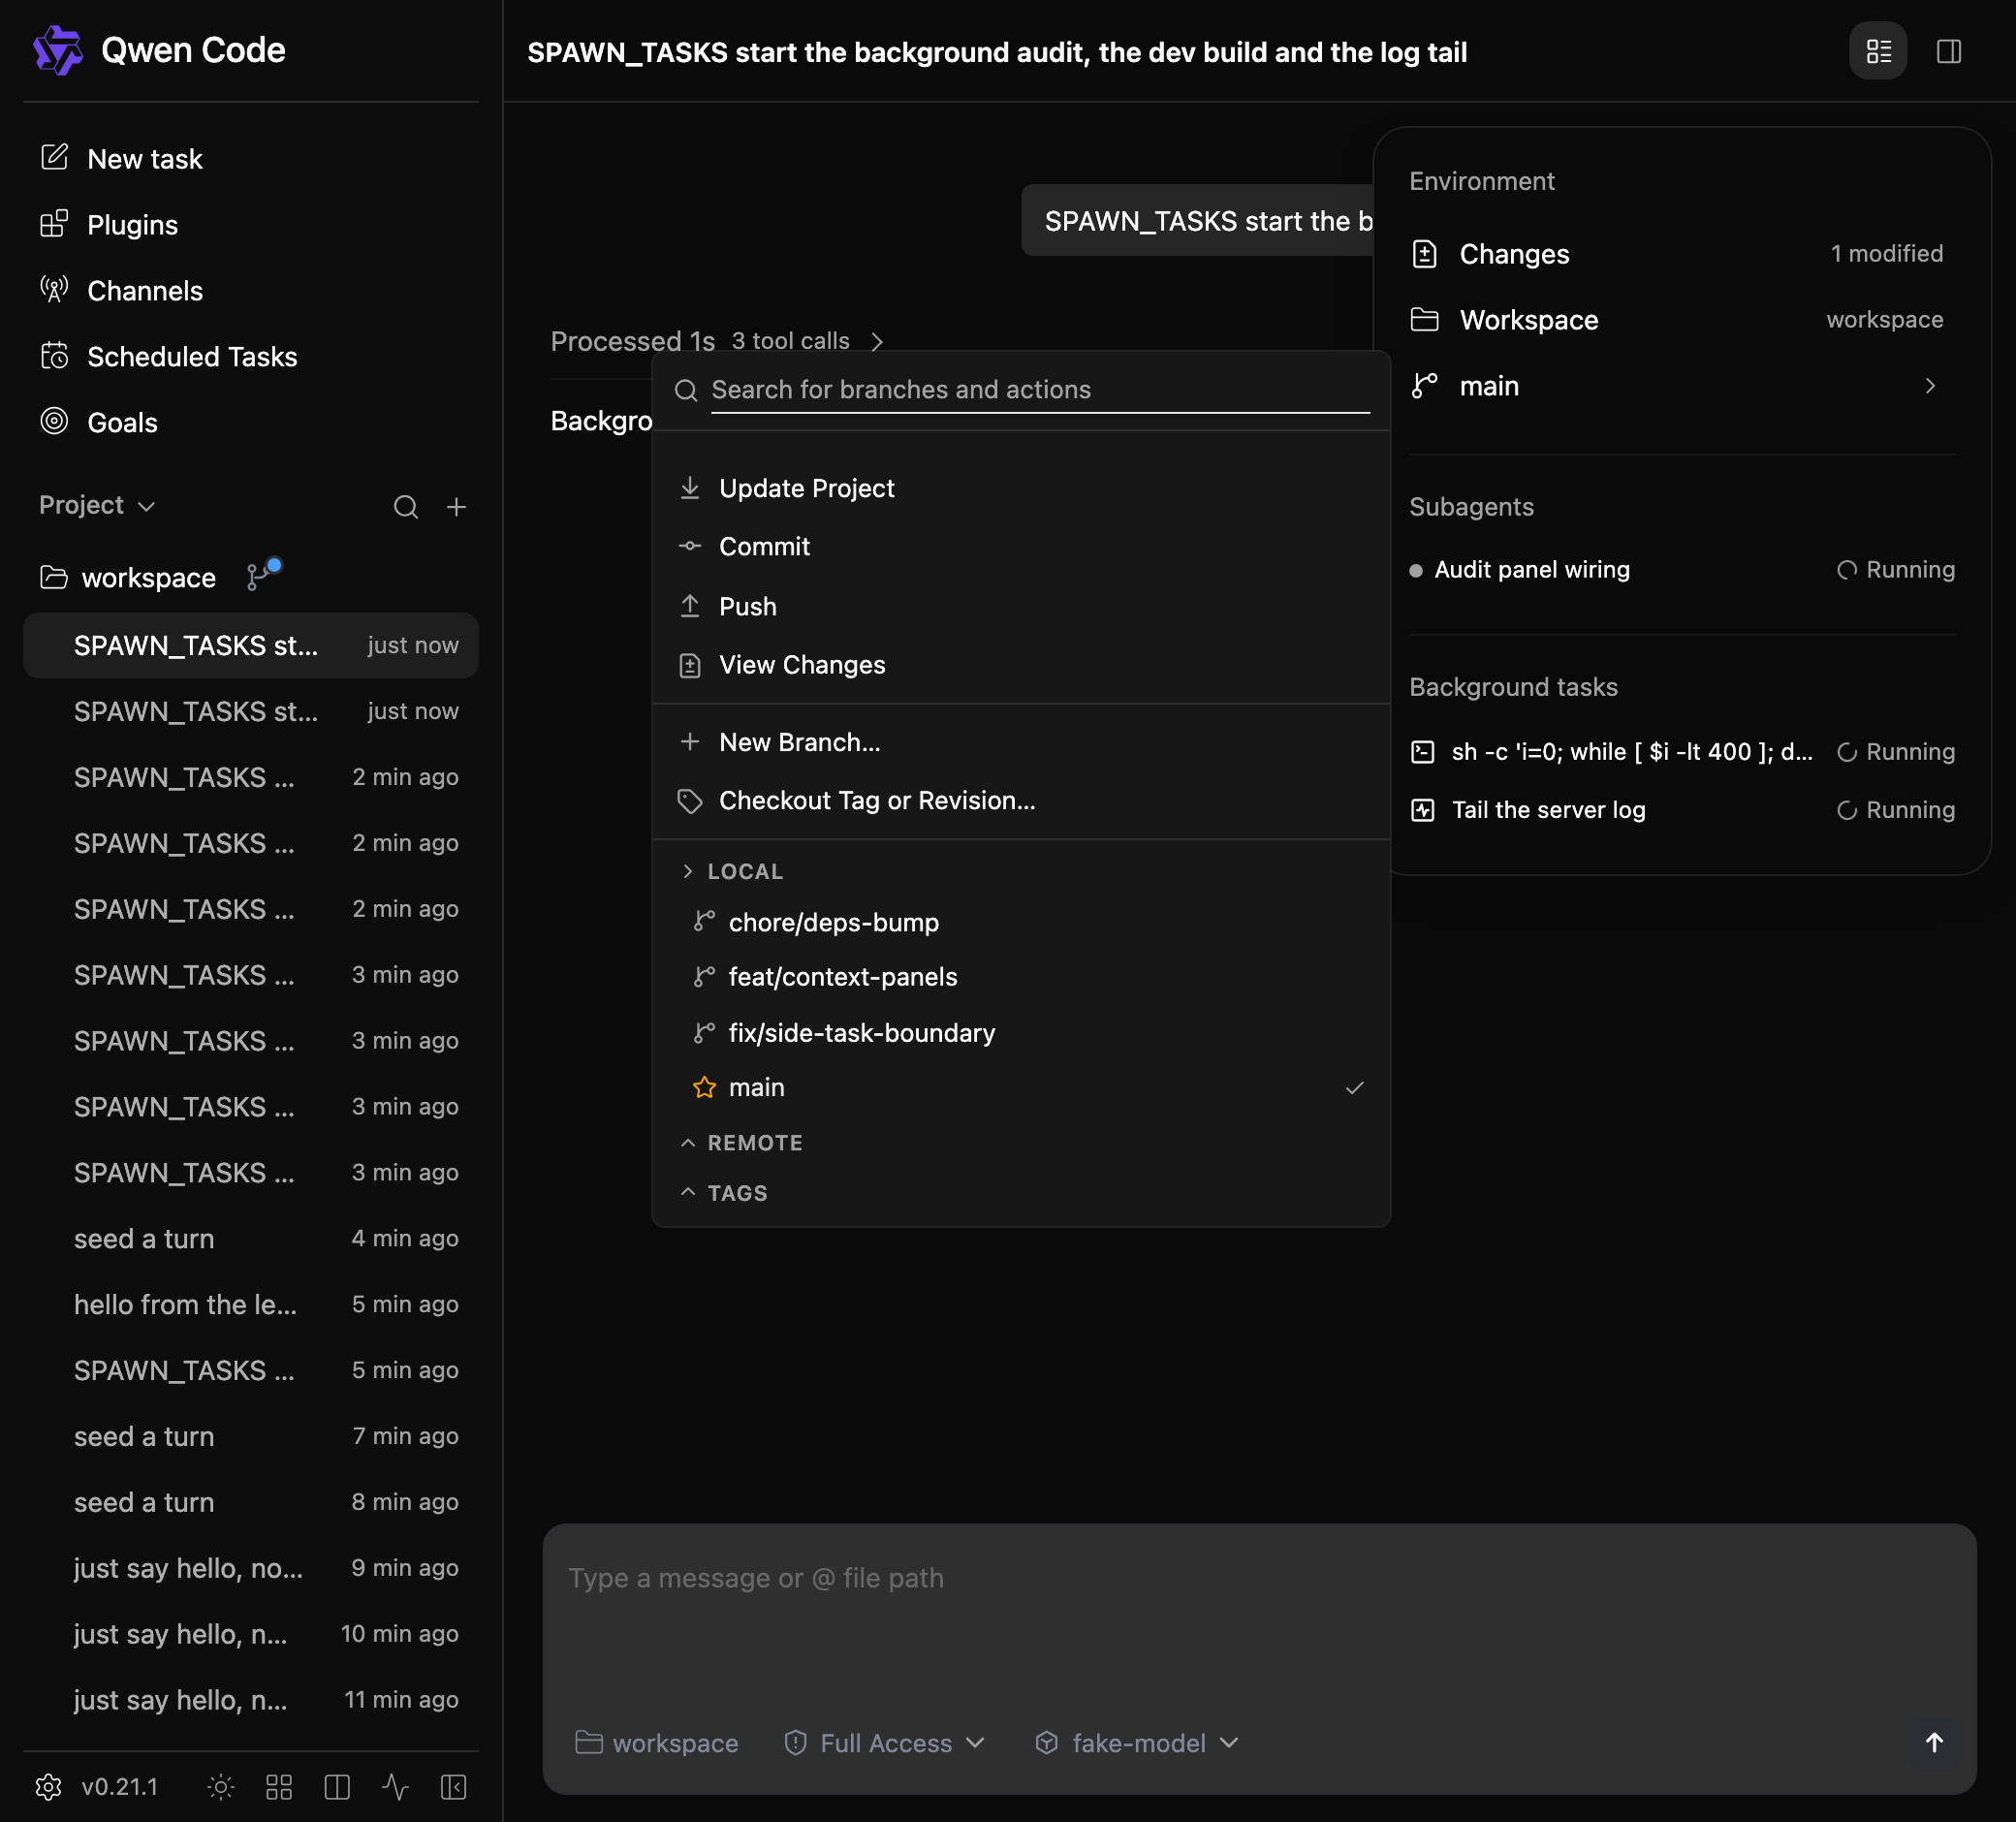Open settings gear in the footer

pyautogui.click(x=48, y=1787)
